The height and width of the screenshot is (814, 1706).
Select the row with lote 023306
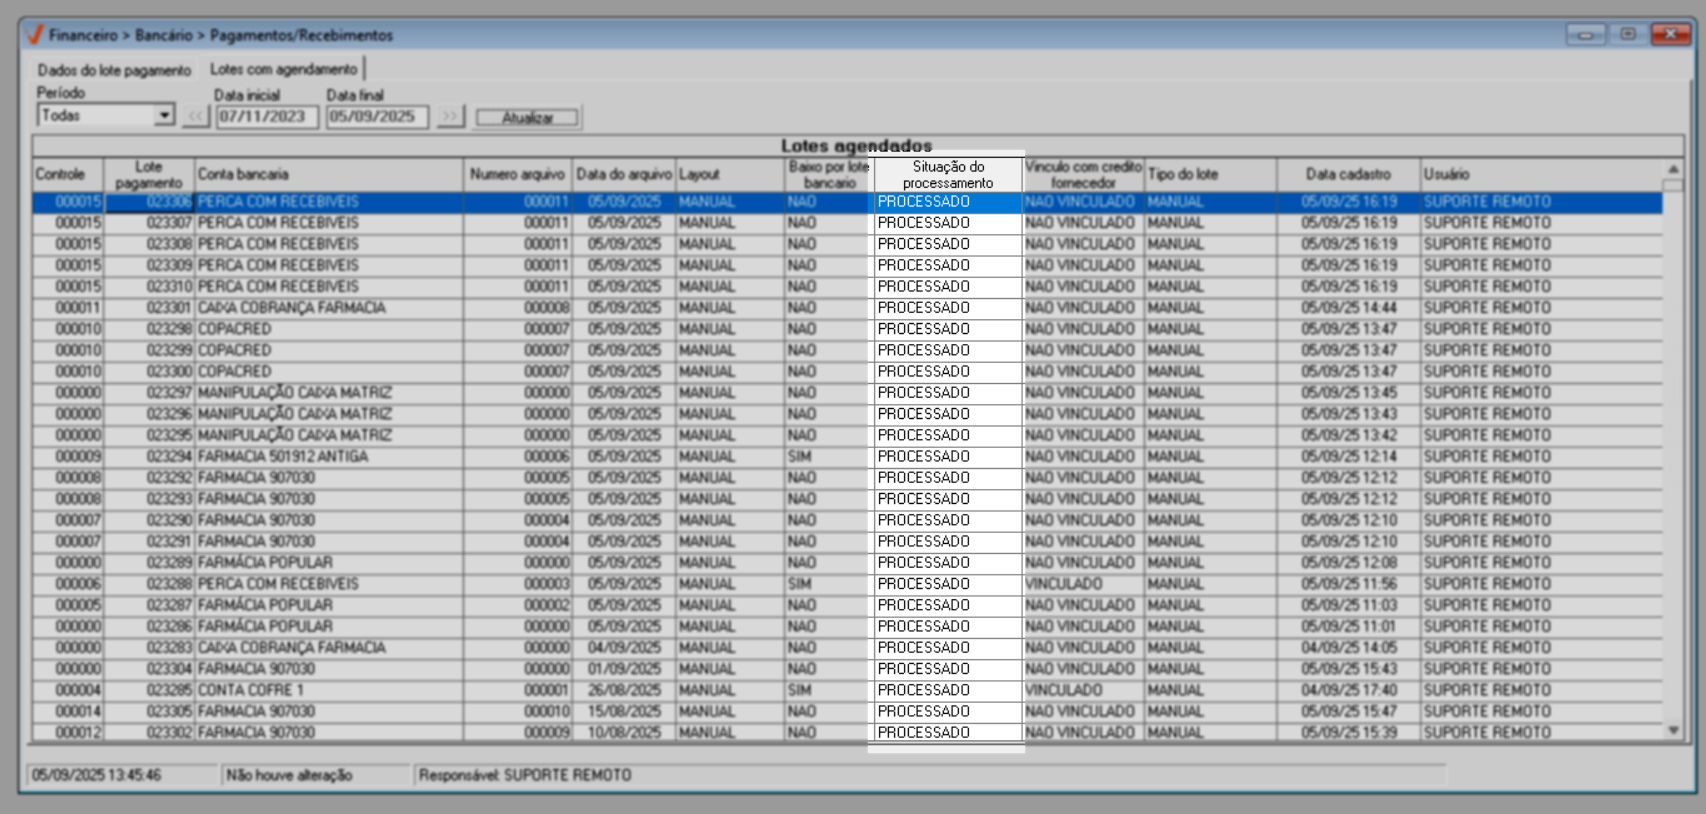(847, 202)
